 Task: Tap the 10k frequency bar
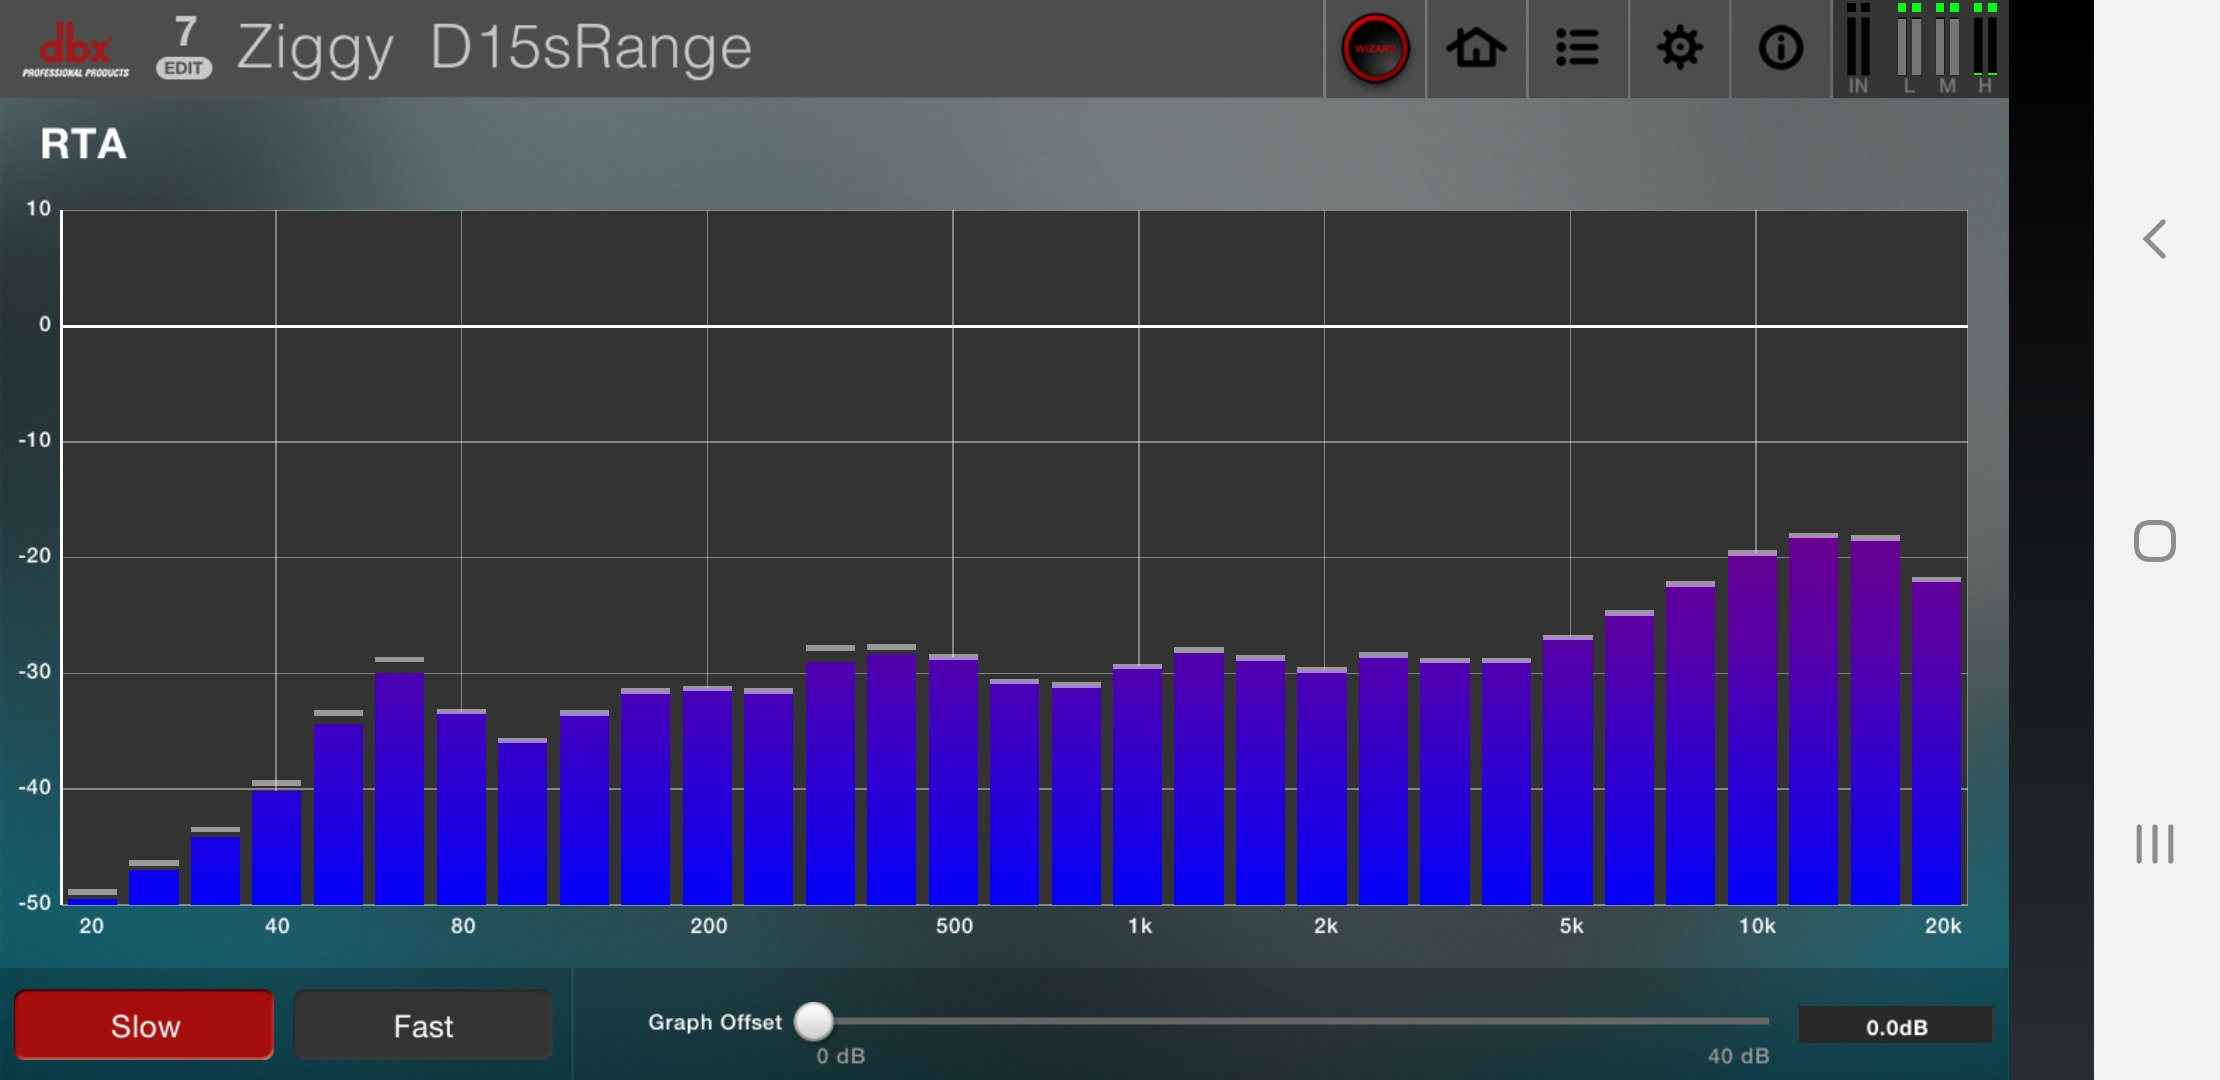point(1752,730)
